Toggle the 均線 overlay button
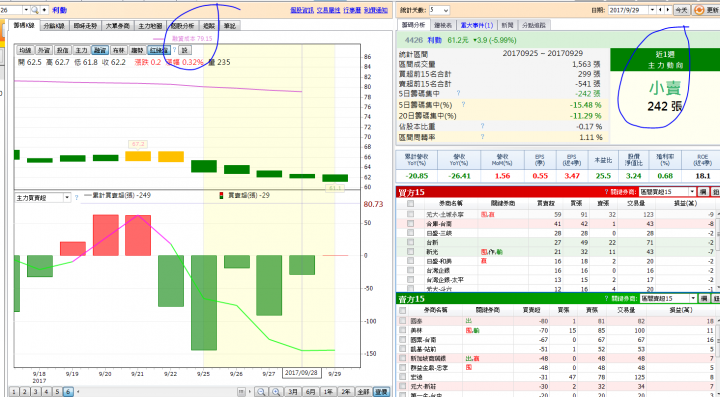The width and height of the screenshot is (720, 397). 25,50
